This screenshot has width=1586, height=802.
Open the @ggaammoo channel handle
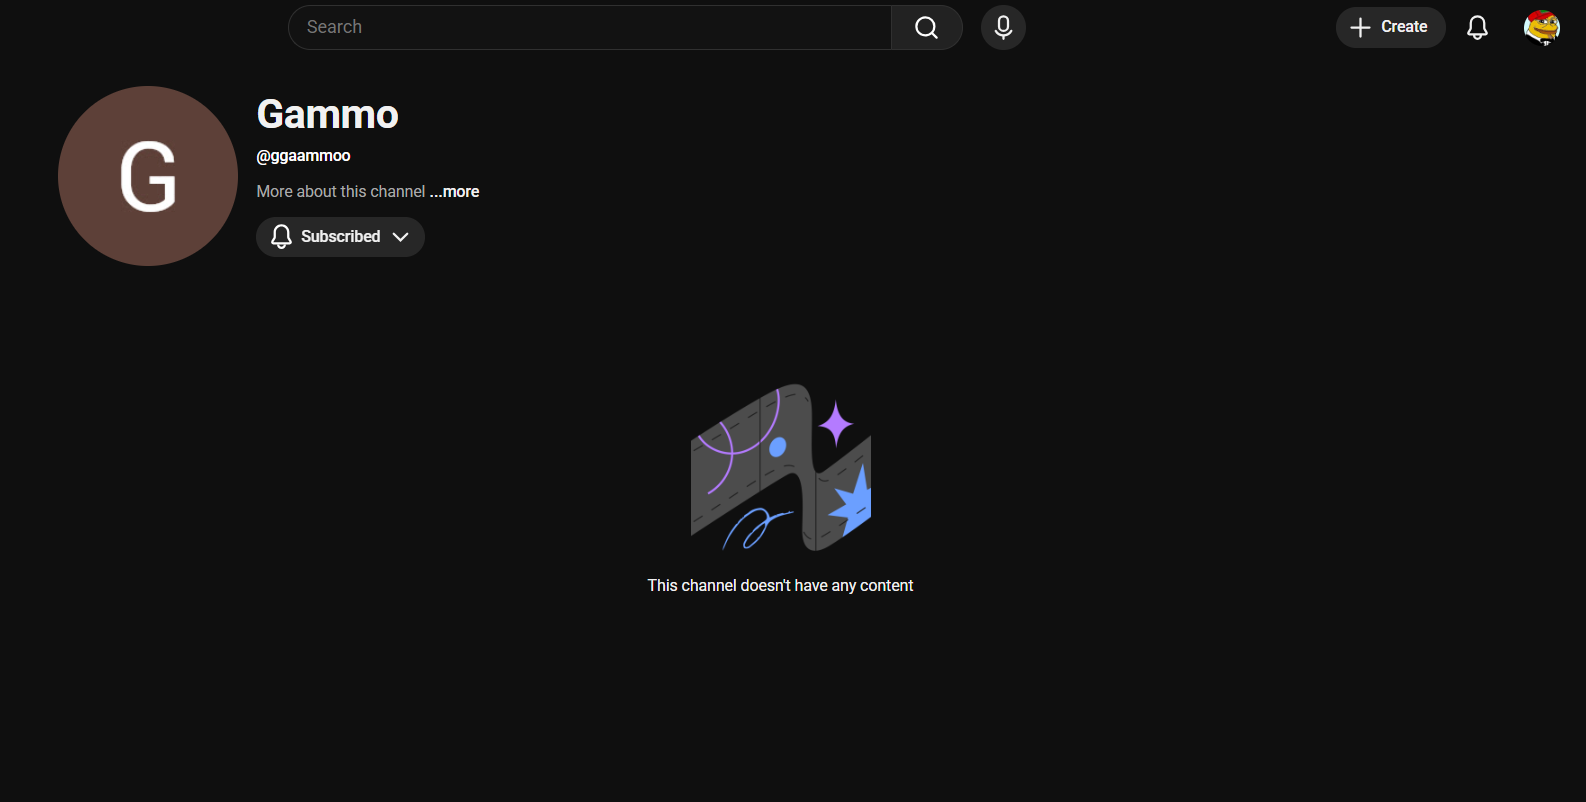pos(303,156)
